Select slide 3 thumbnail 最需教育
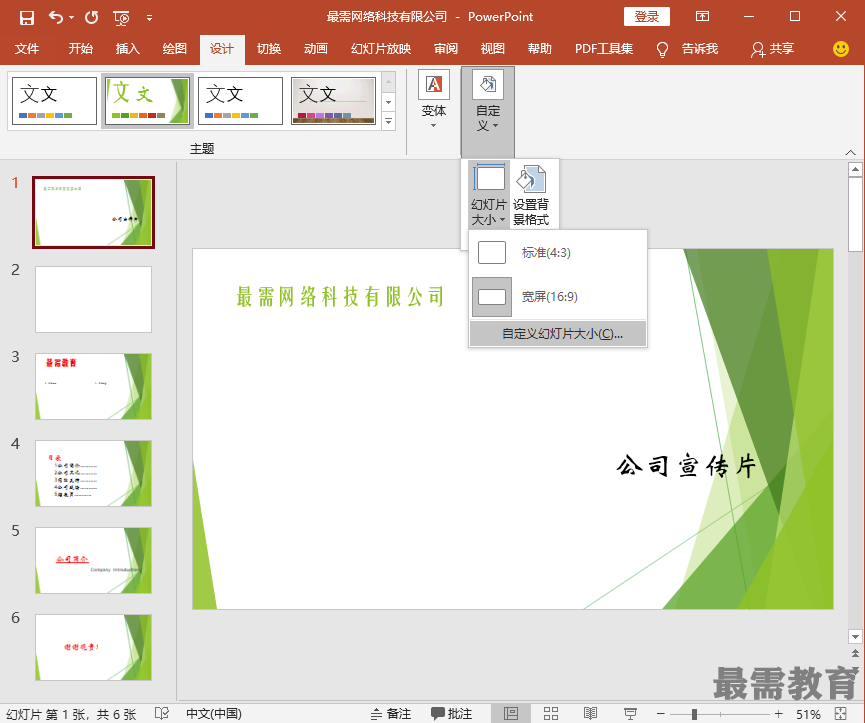 click(93, 387)
